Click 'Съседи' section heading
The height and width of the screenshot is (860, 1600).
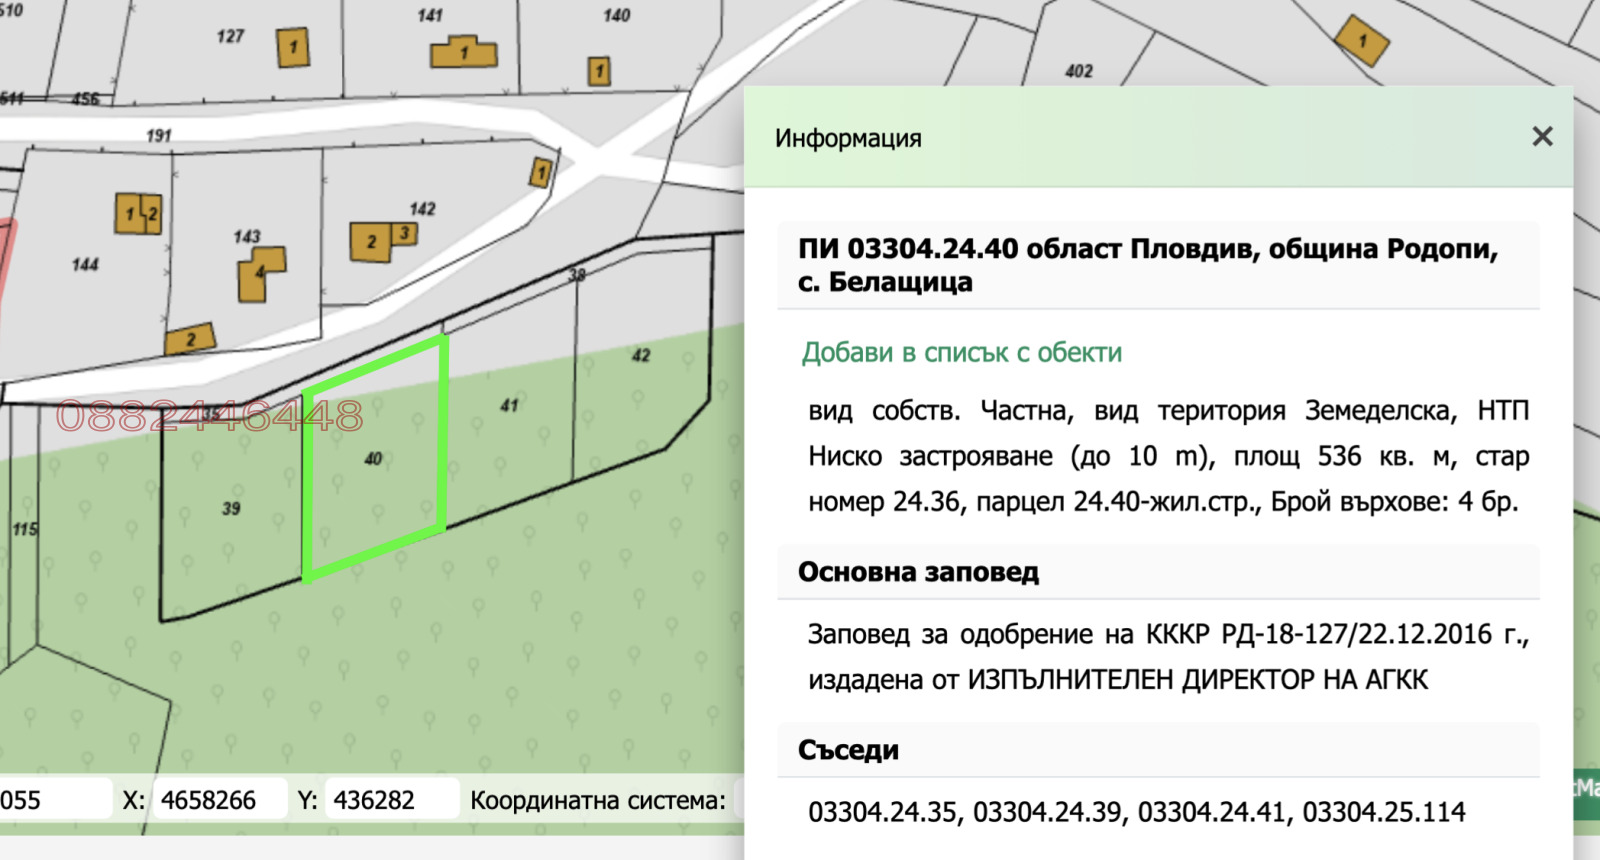pos(848,750)
